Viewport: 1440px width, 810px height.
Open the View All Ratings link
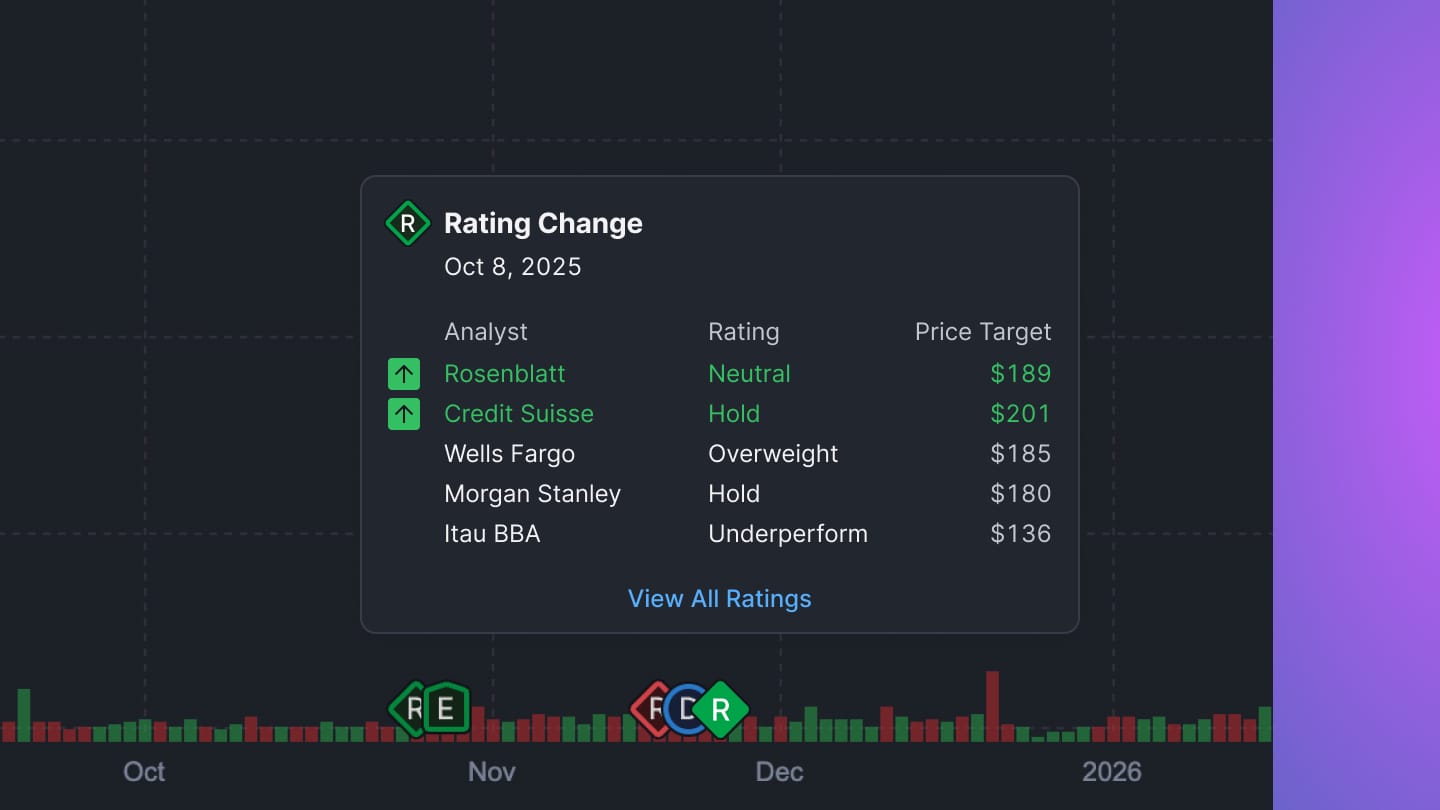[x=719, y=598]
